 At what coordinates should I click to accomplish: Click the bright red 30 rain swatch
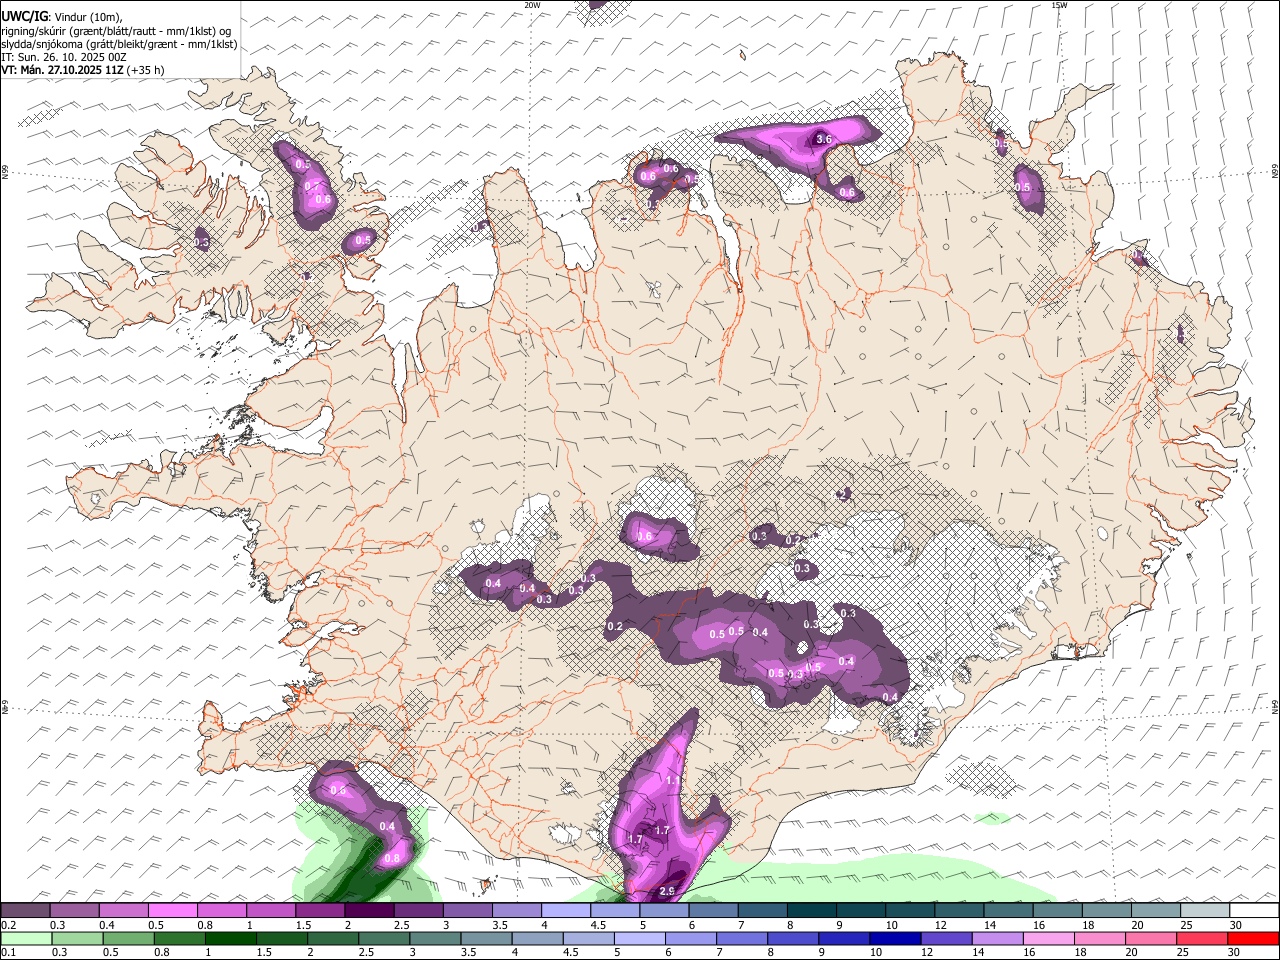pos(1252,938)
